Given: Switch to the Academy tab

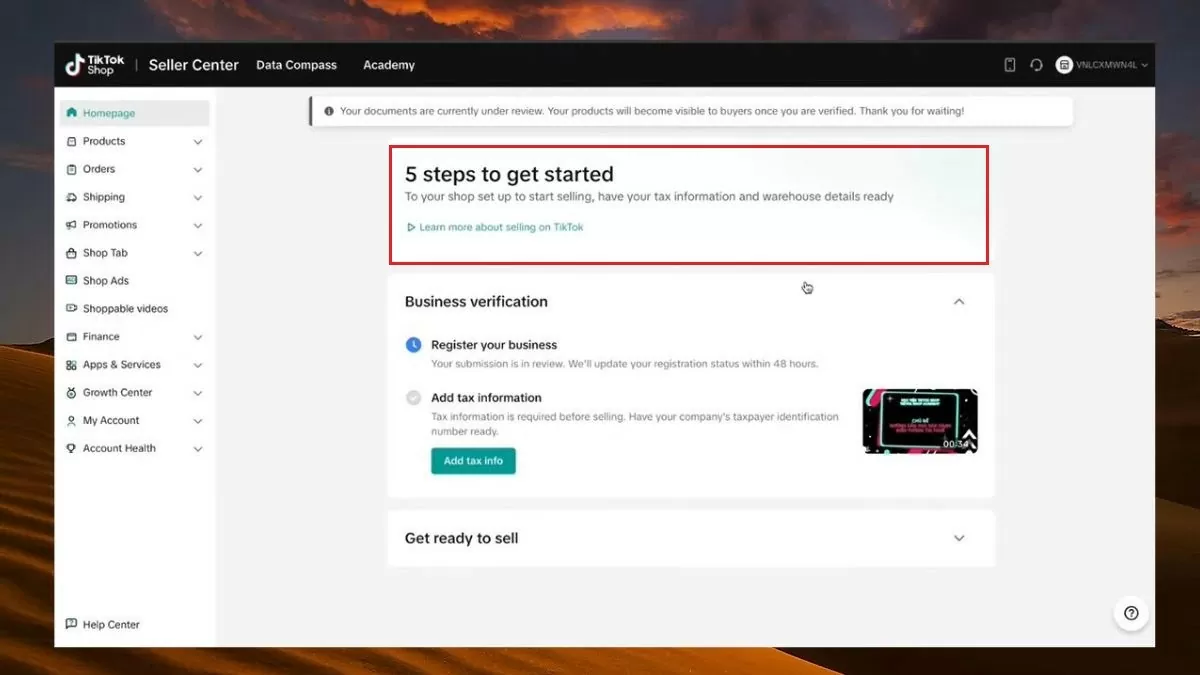Looking at the screenshot, I should (389, 65).
